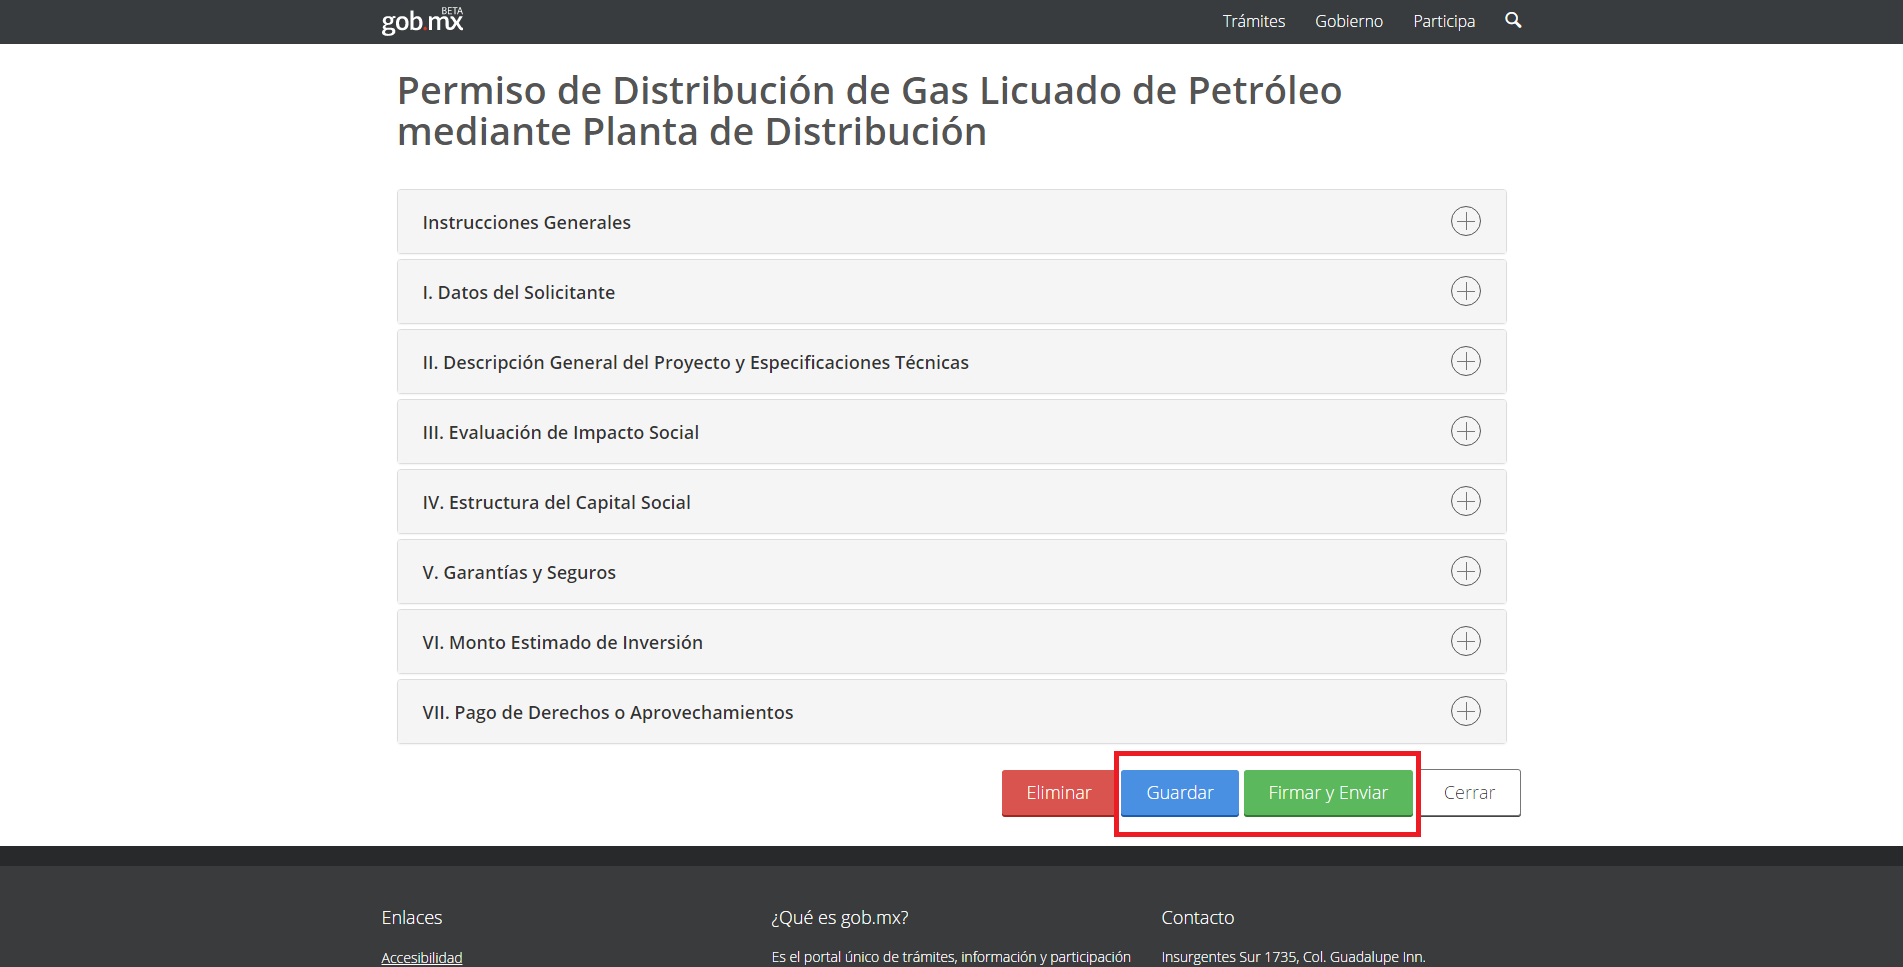Click plus icon for Garantías y Seguros
Screen dimensions: 1903x967
pyautogui.click(x=1465, y=571)
